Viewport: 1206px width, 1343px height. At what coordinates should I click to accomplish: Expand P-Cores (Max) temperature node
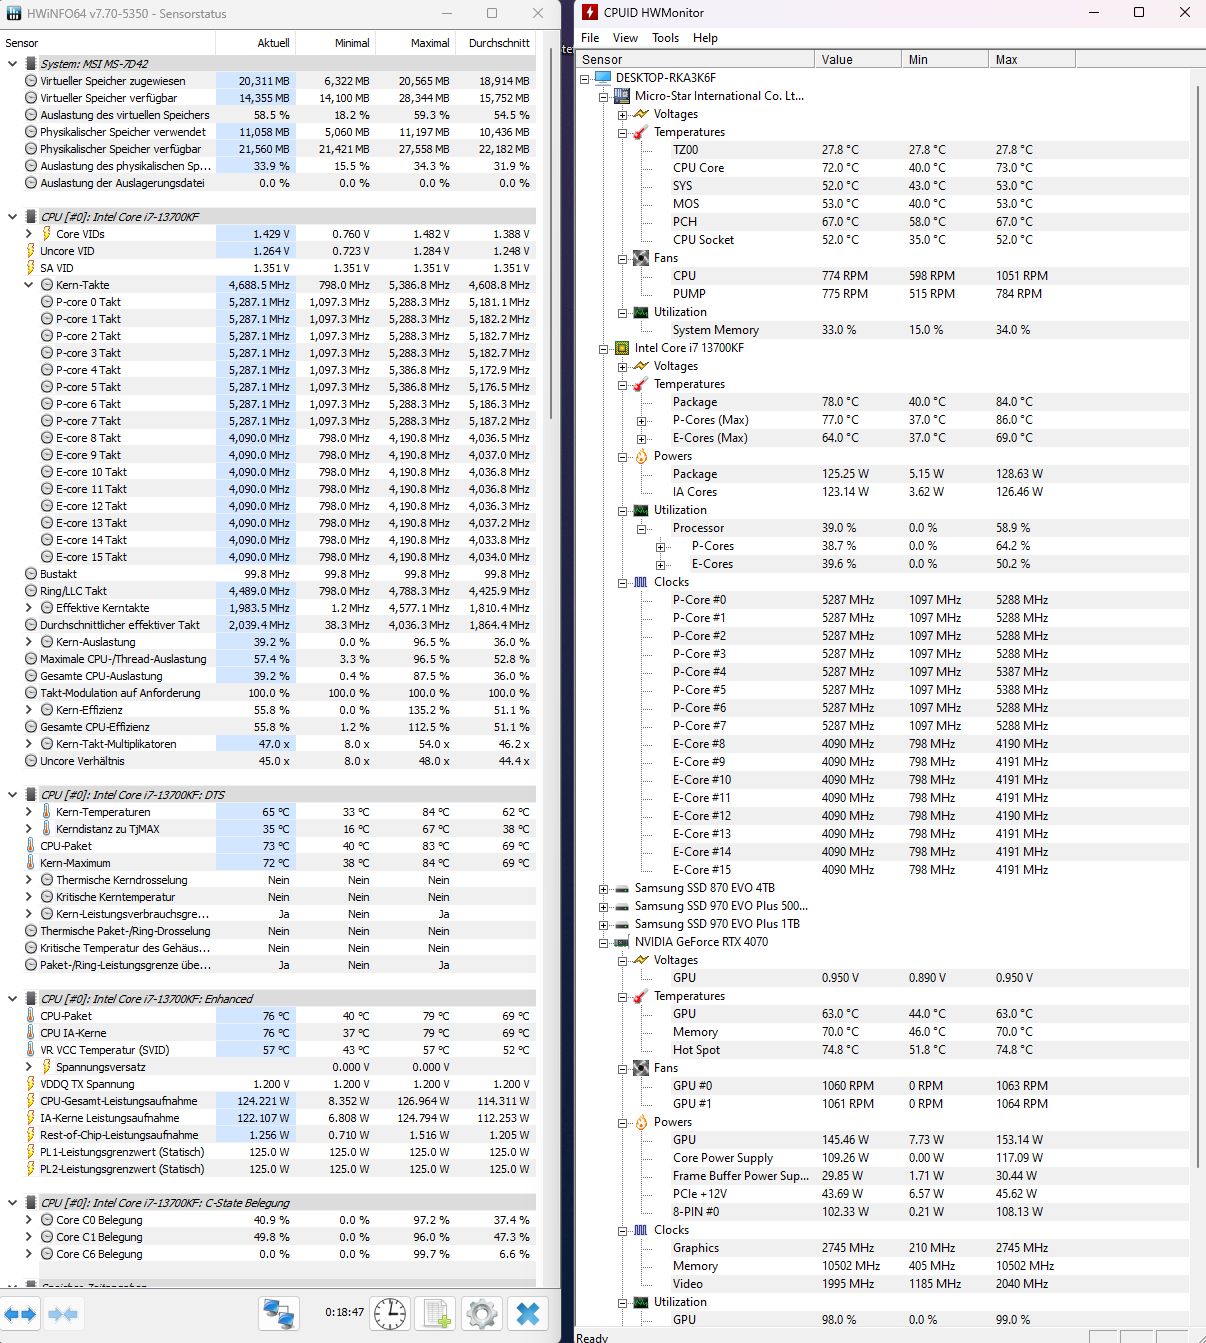pos(641,420)
